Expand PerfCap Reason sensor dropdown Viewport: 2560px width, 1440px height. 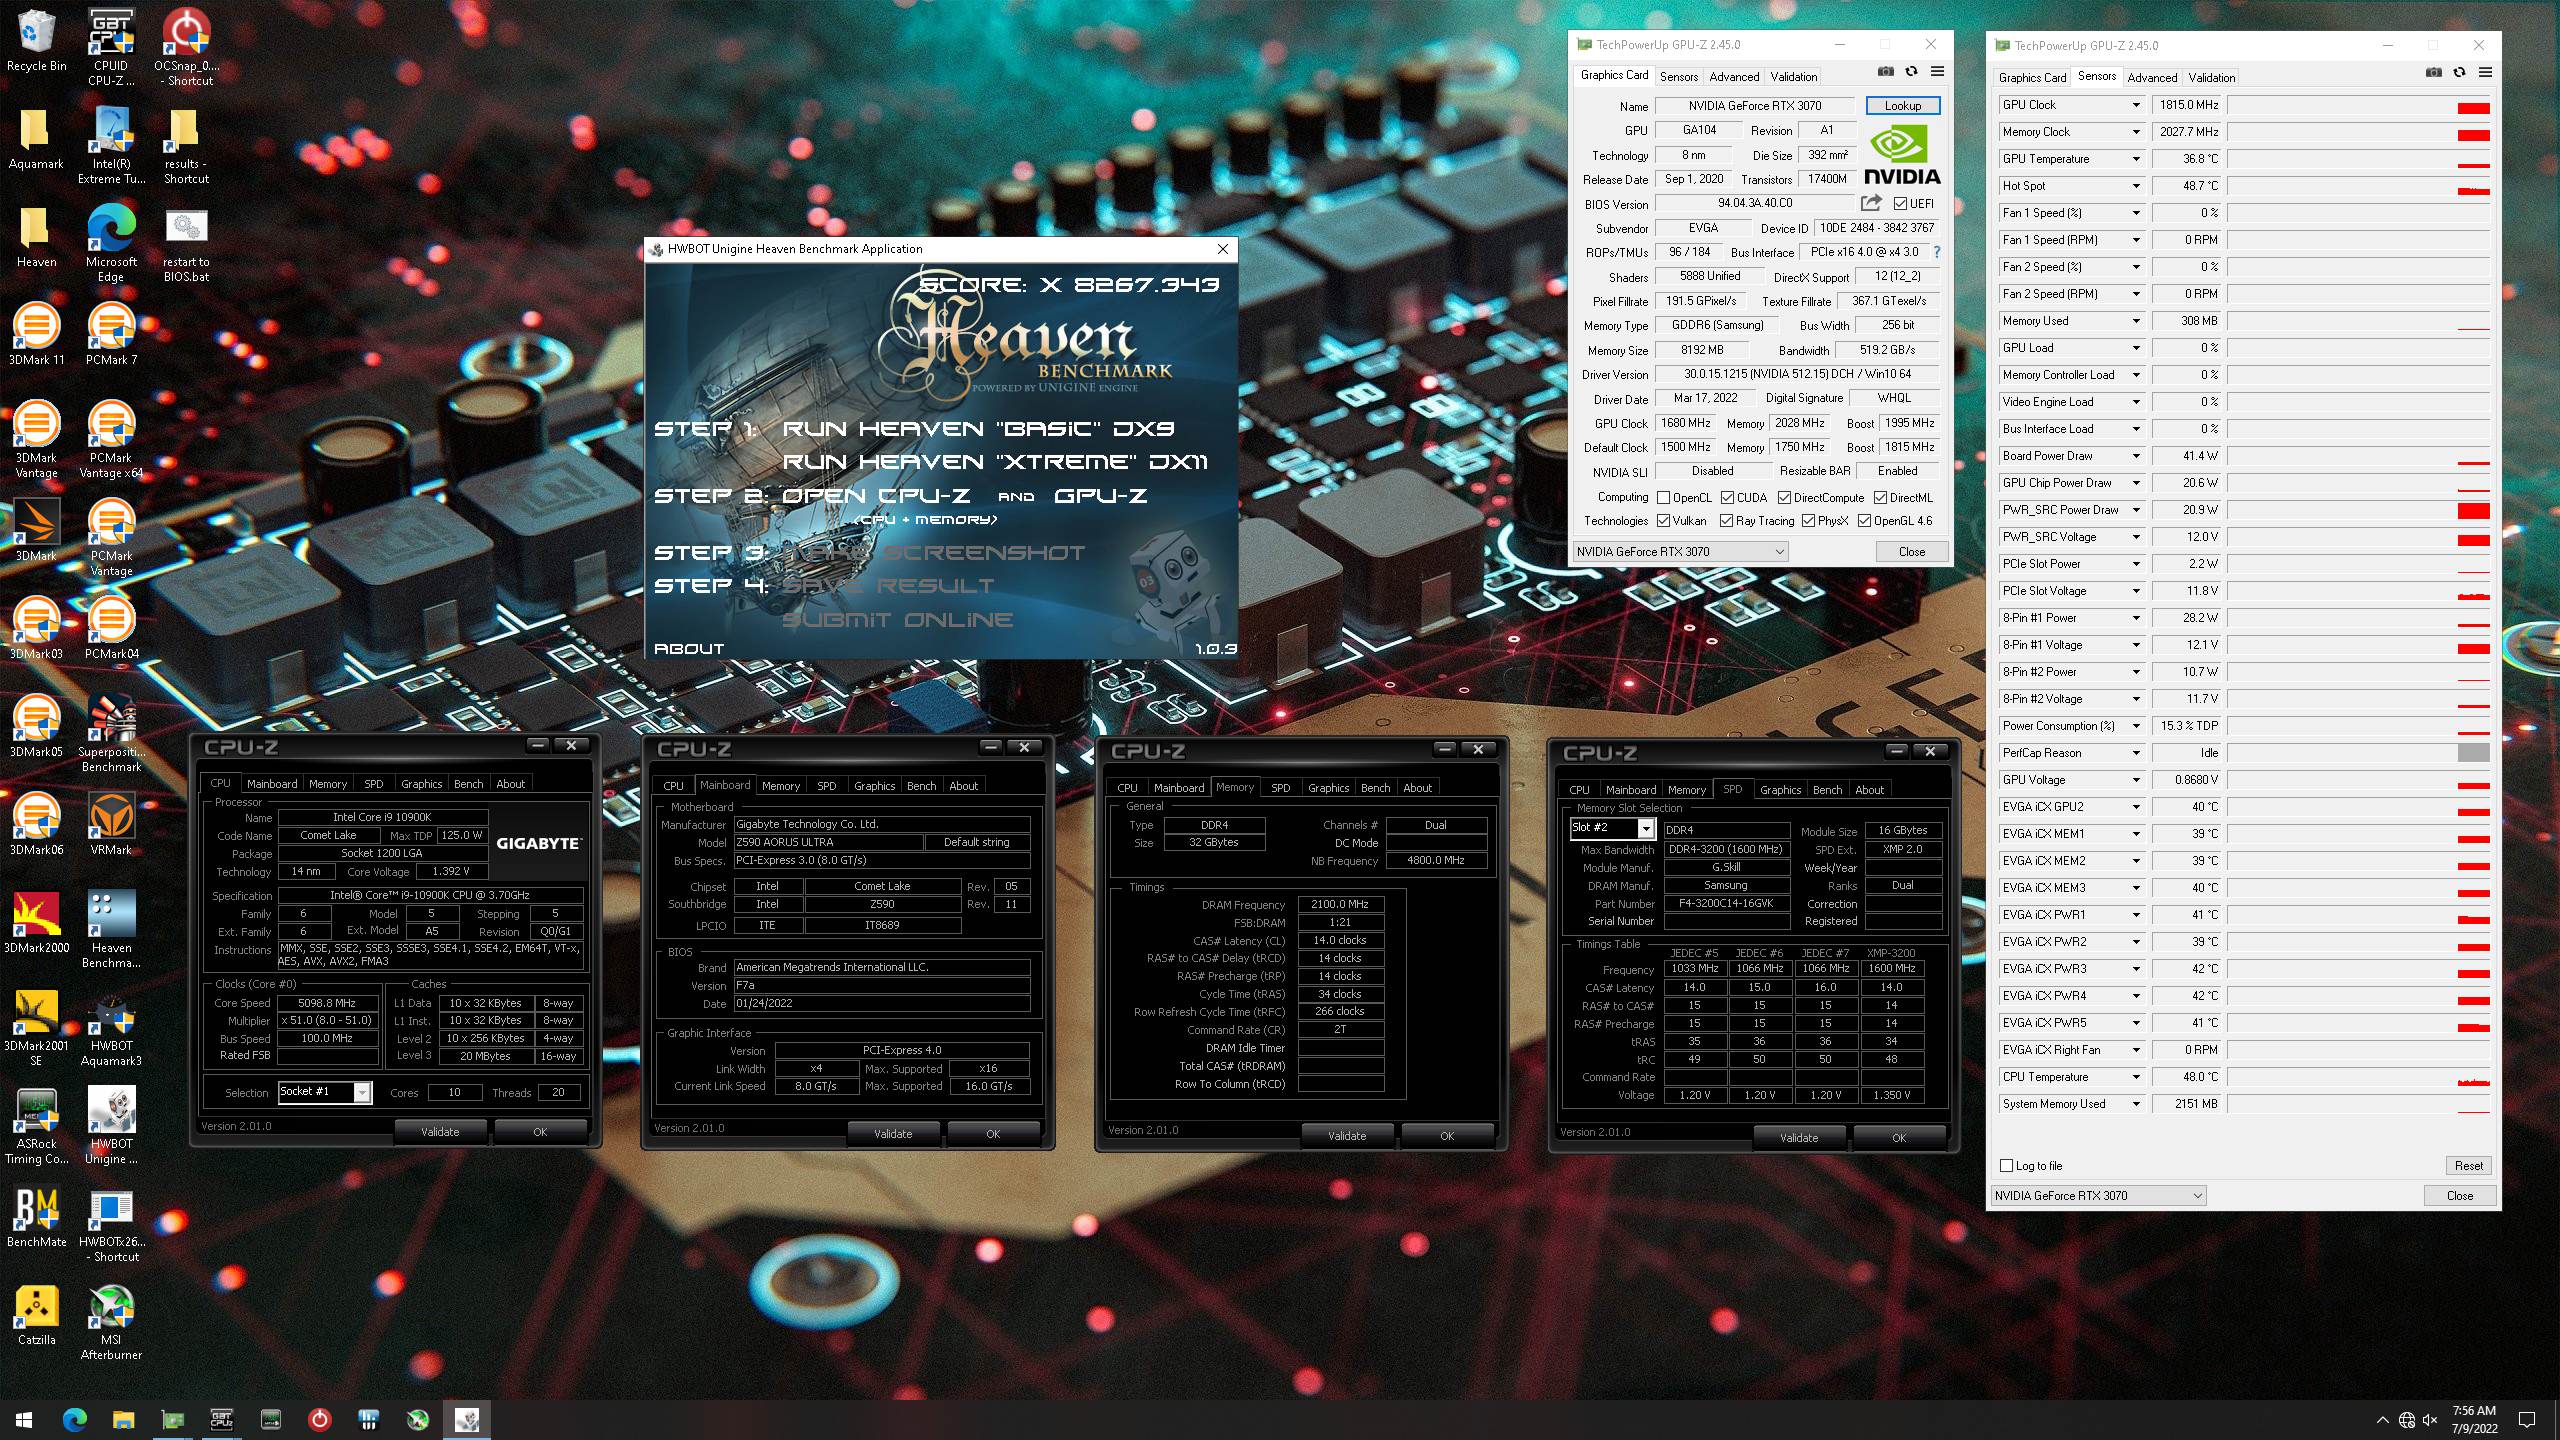pos(2136,753)
